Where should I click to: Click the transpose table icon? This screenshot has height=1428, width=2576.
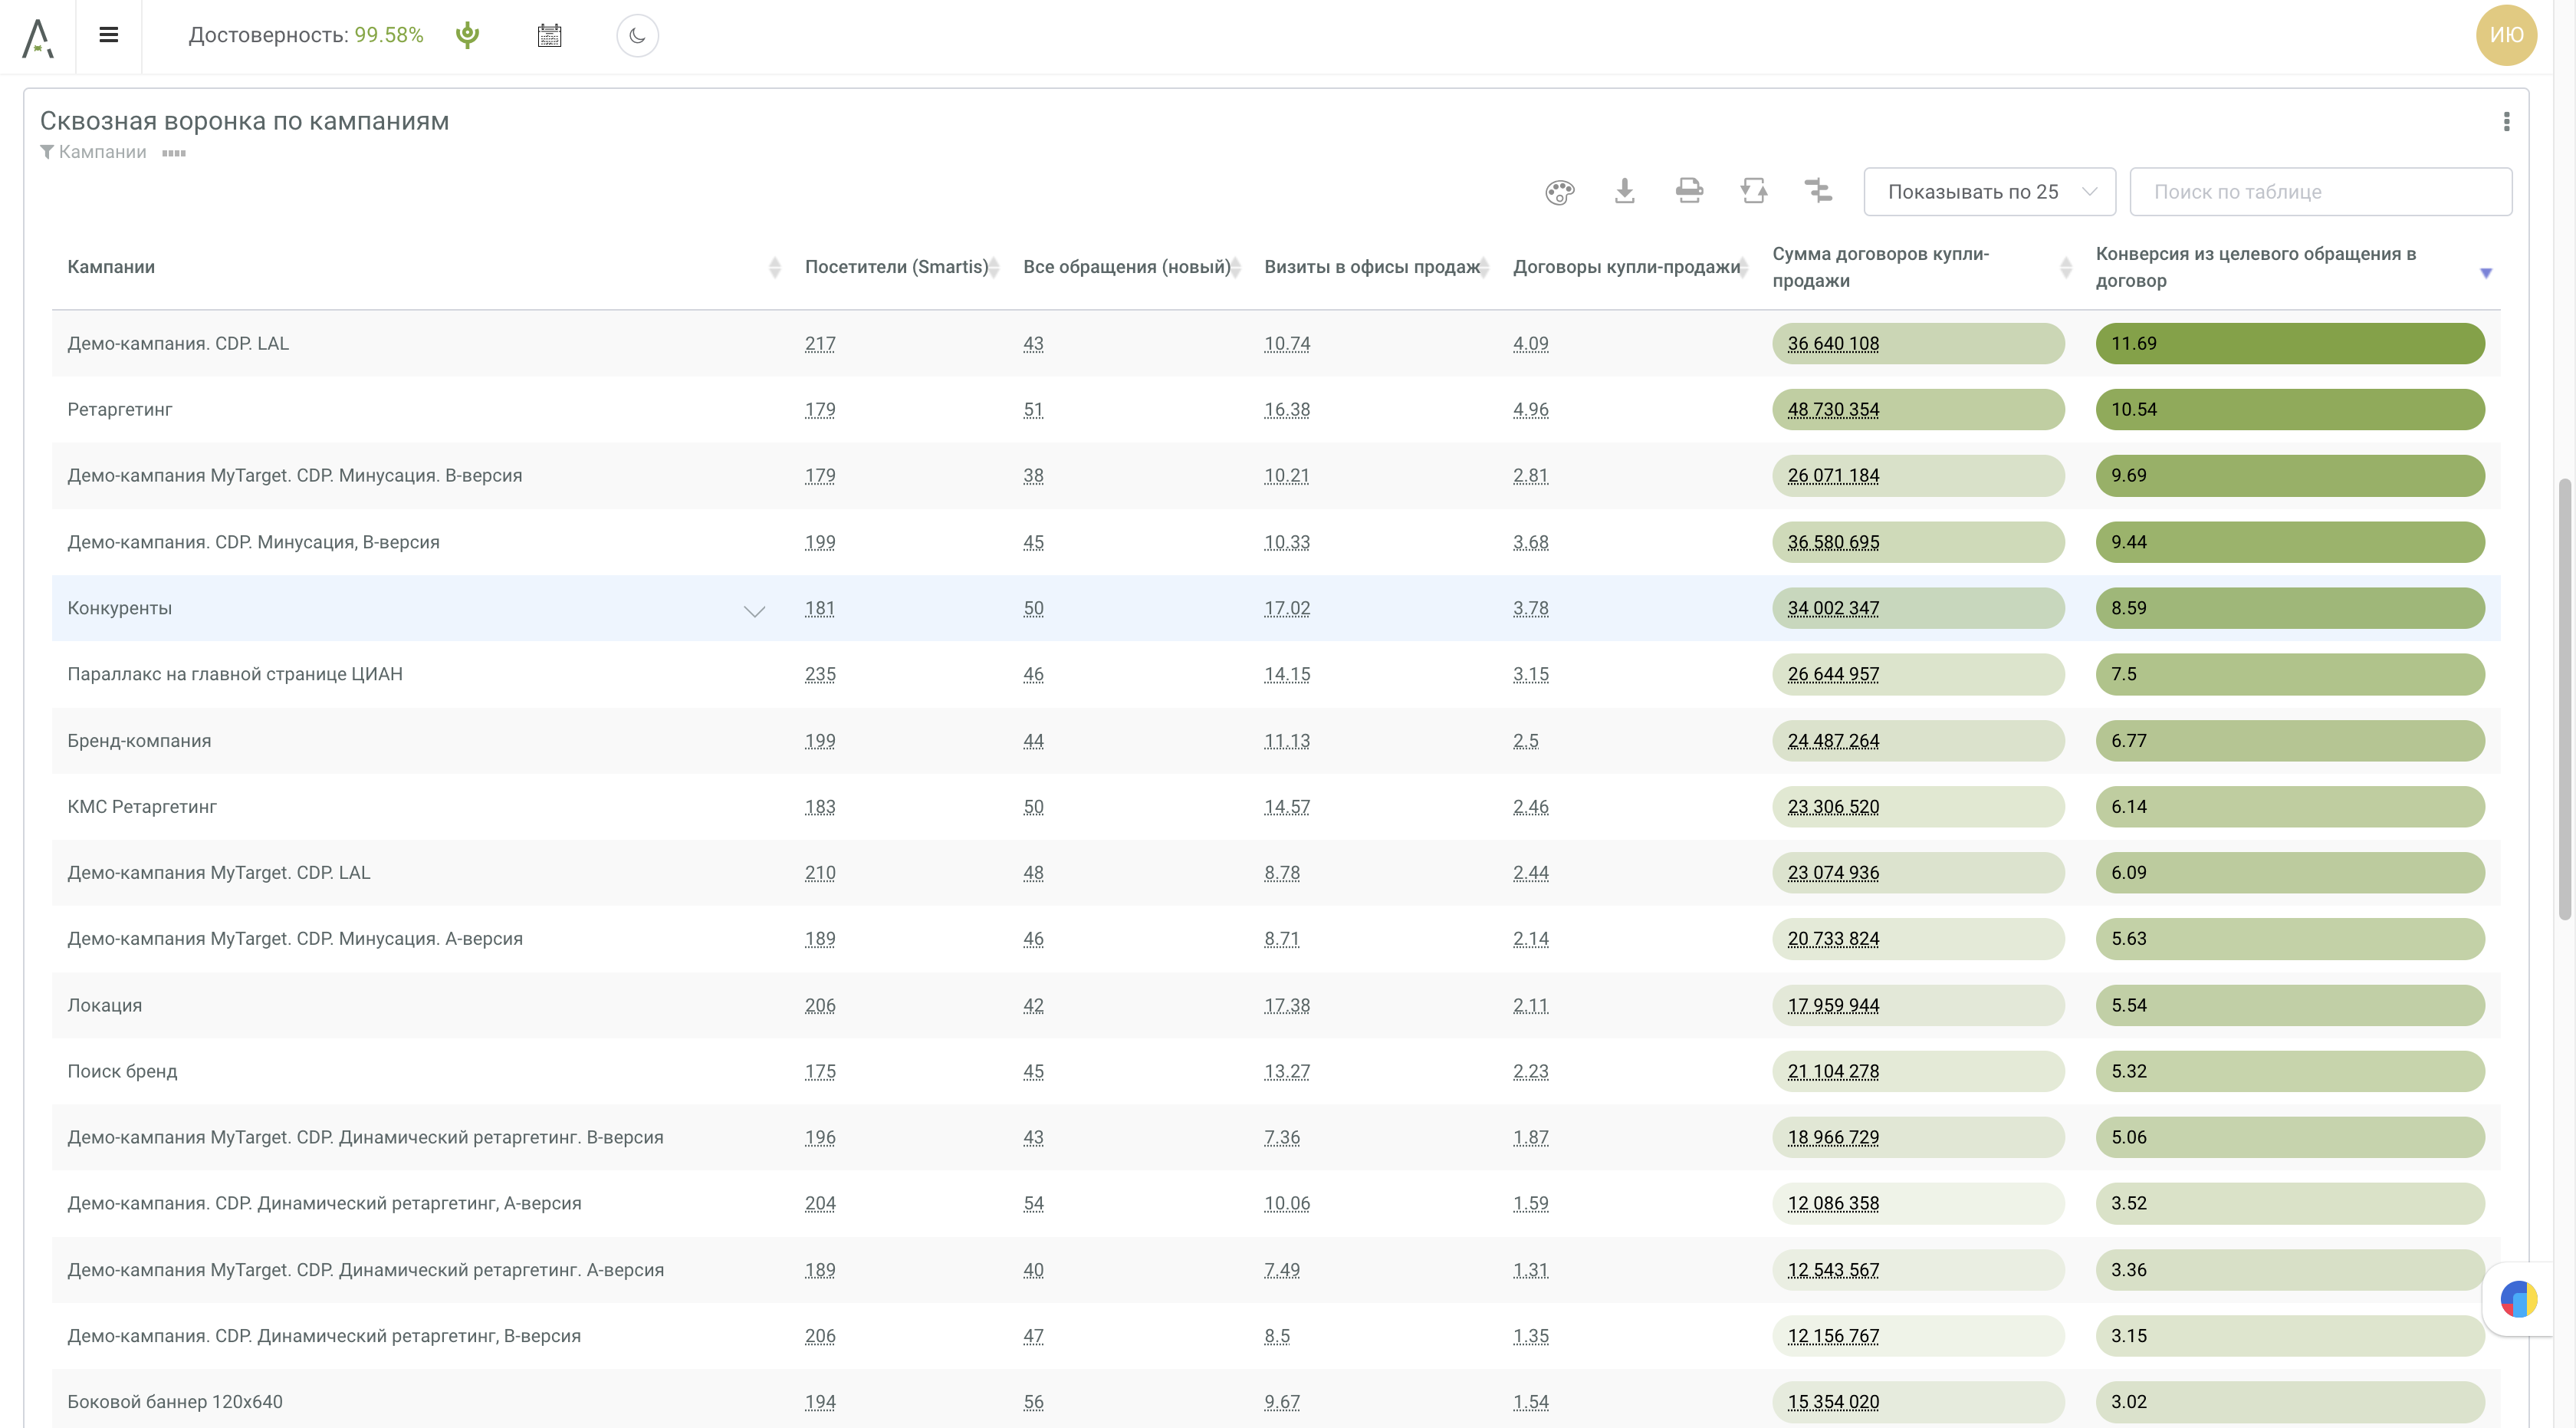pyautogui.click(x=1753, y=190)
